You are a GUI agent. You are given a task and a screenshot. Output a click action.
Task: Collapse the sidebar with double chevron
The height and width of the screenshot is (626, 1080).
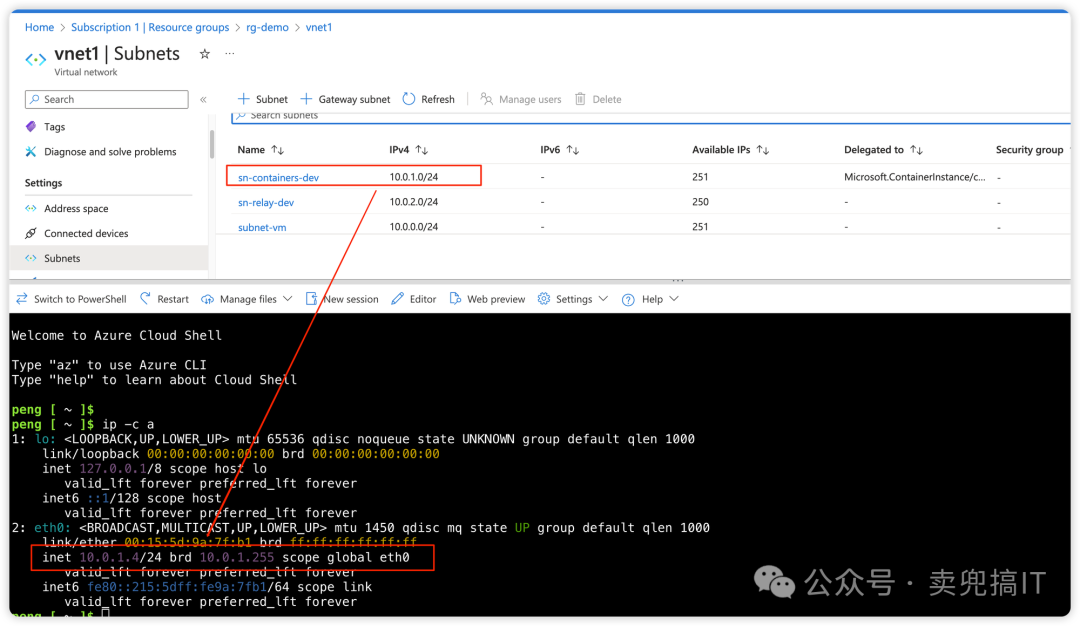coord(203,100)
